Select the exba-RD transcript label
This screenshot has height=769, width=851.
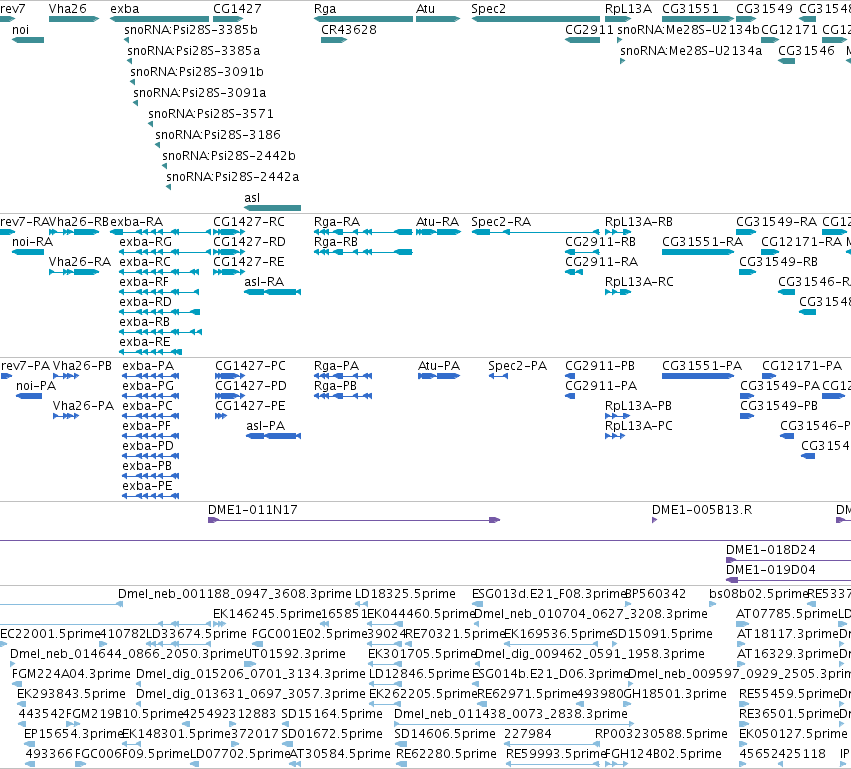click(x=145, y=302)
